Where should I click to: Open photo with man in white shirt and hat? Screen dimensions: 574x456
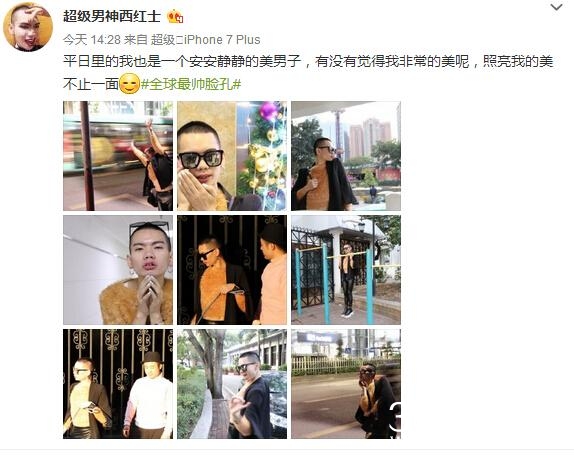tap(118, 384)
